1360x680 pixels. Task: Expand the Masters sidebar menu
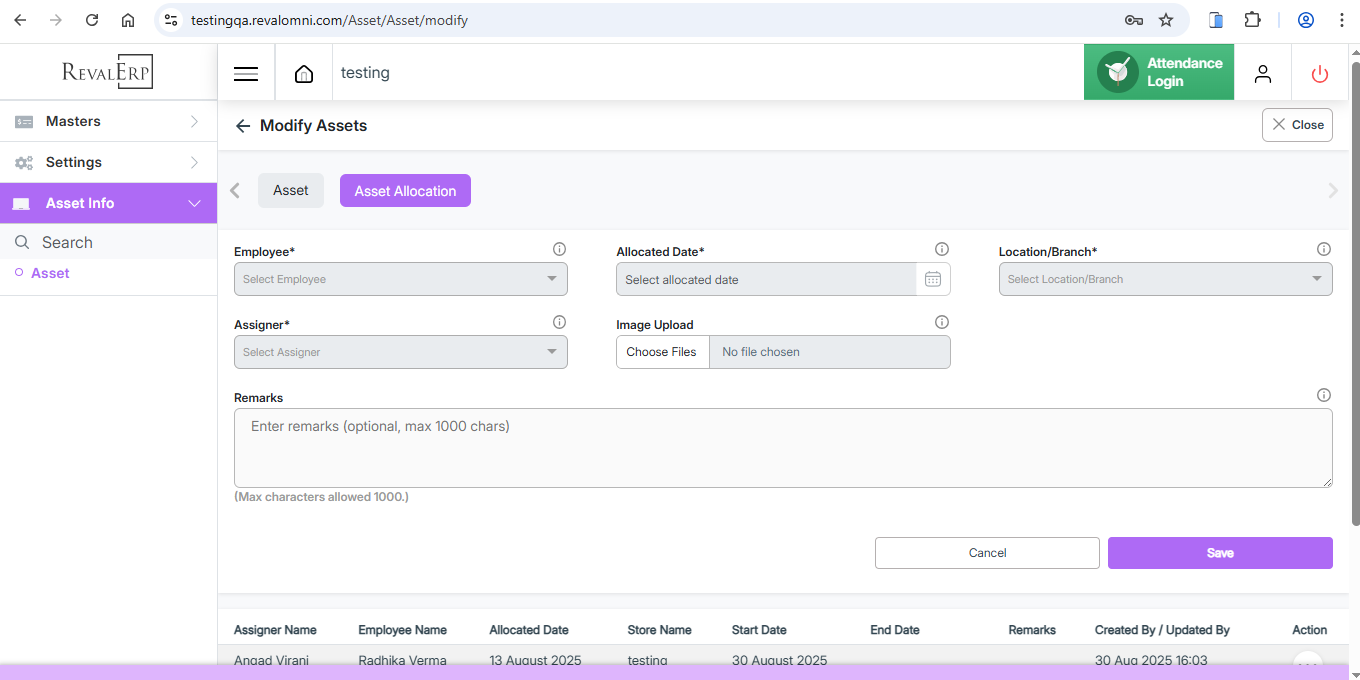coord(108,122)
